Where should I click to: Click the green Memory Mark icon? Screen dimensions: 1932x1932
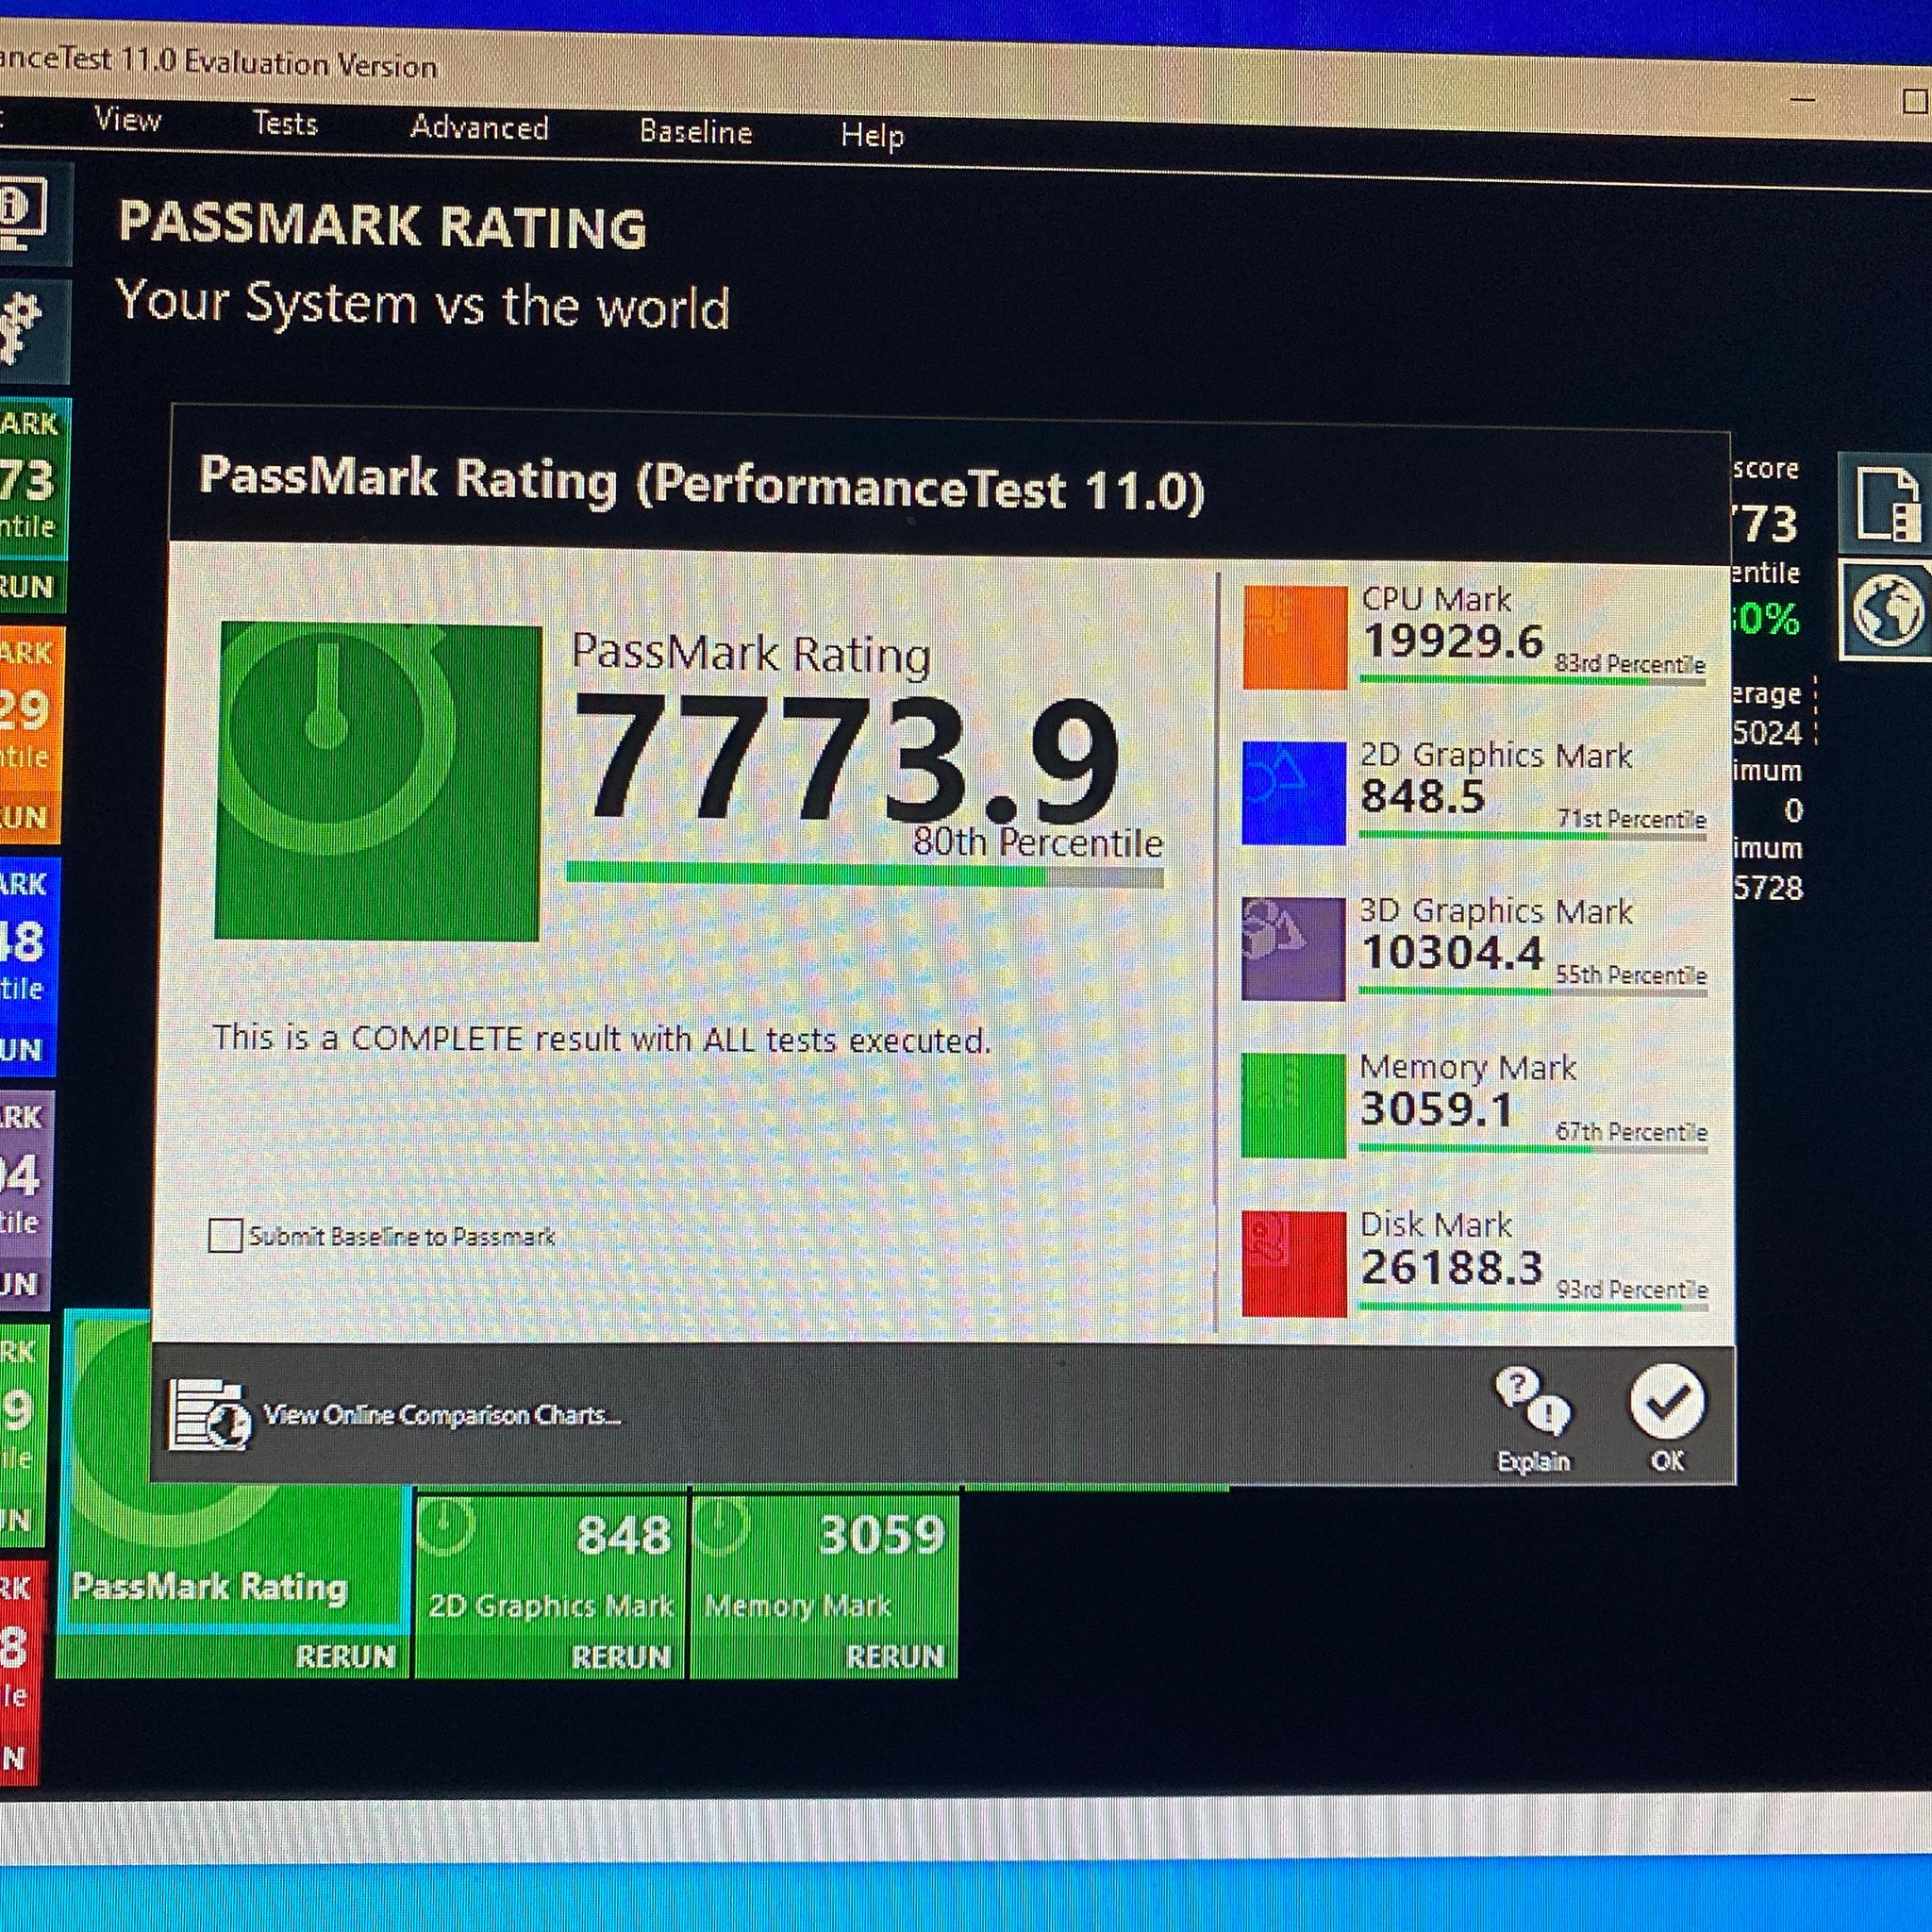point(1293,1106)
